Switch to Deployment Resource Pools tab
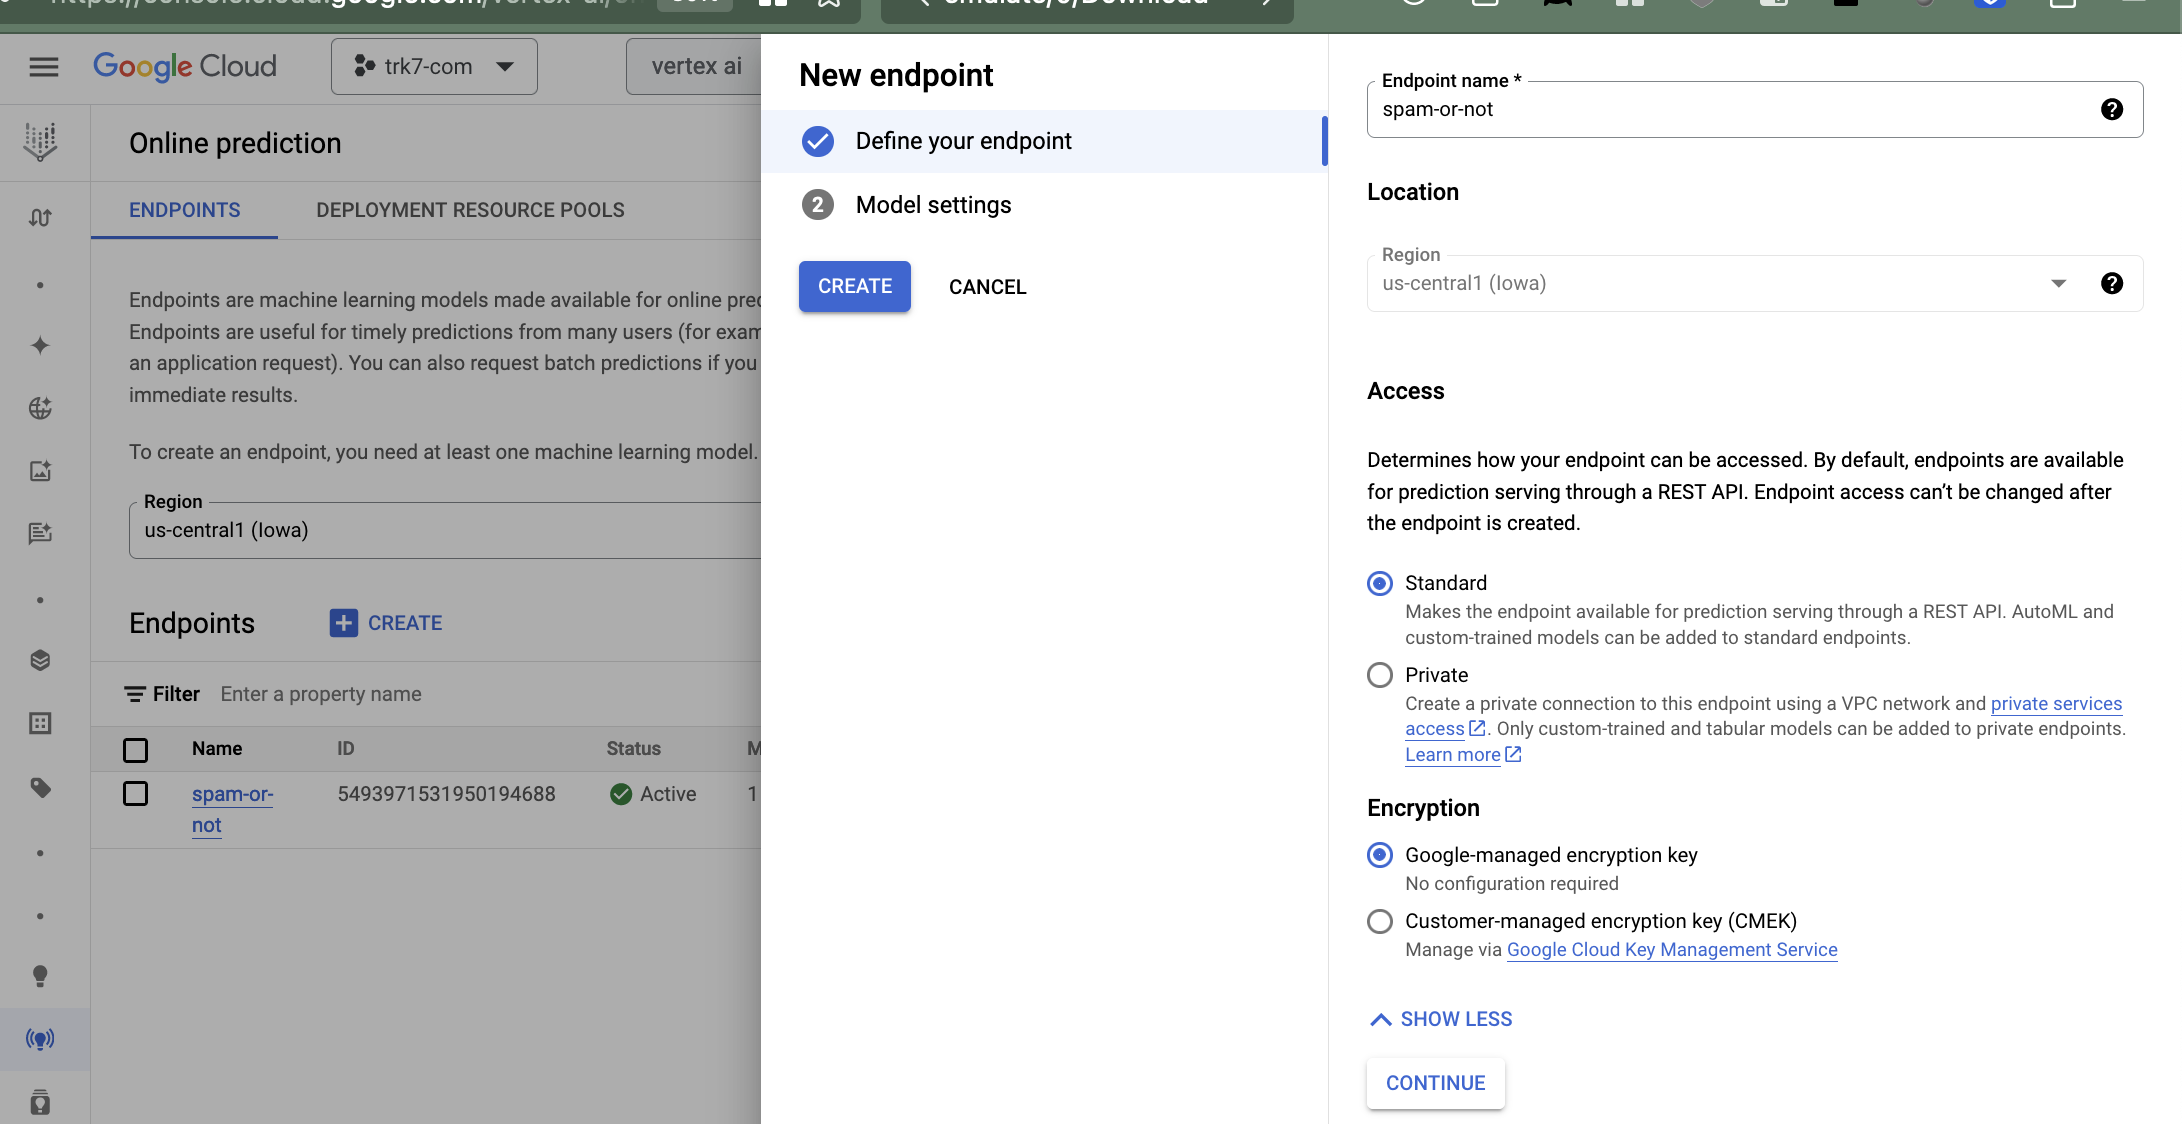 (470, 209)
